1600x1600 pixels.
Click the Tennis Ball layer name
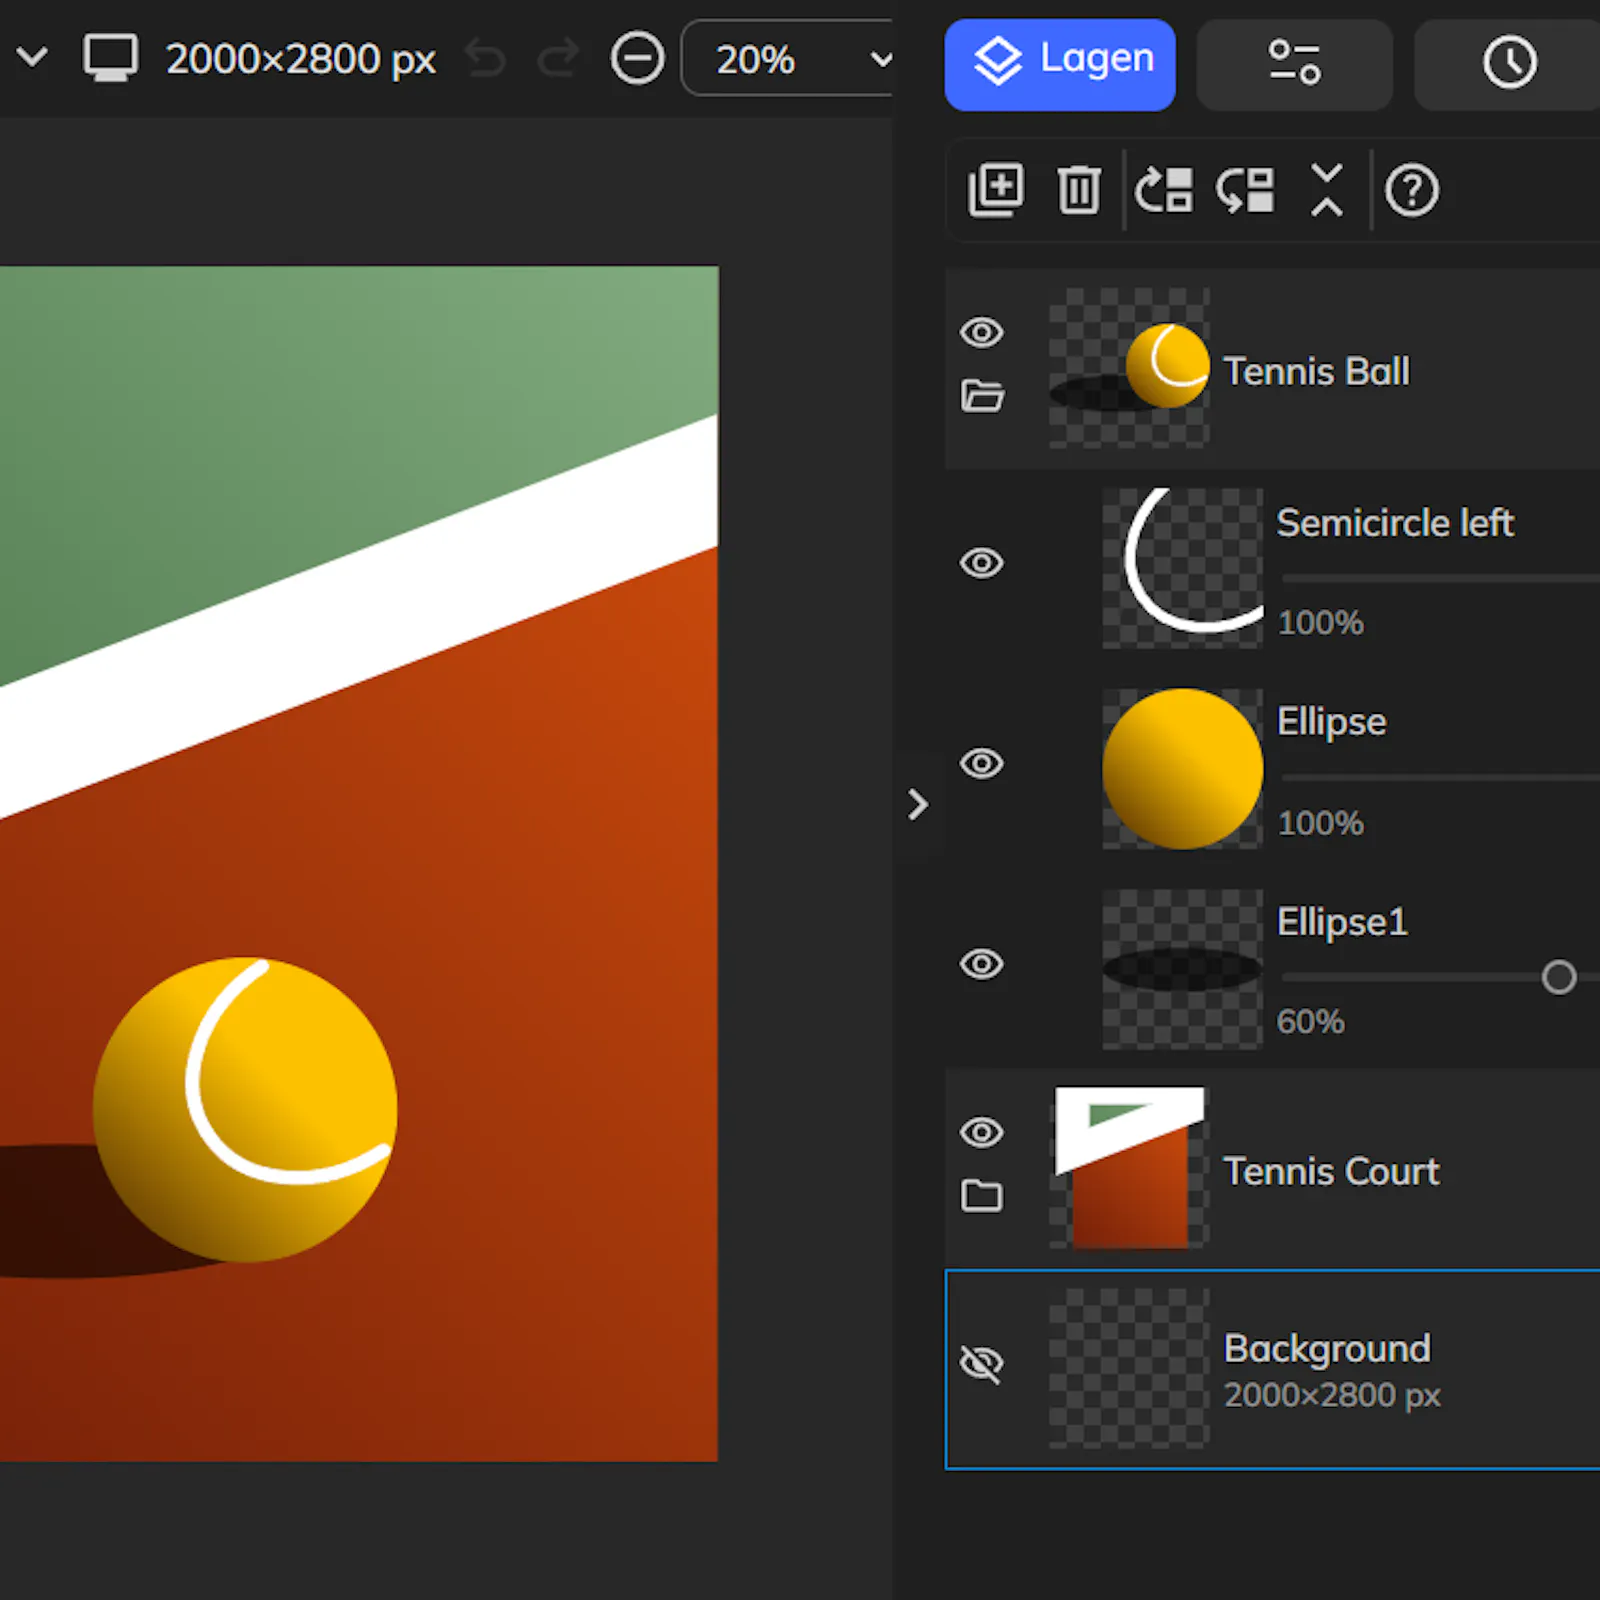[1317, 371]
